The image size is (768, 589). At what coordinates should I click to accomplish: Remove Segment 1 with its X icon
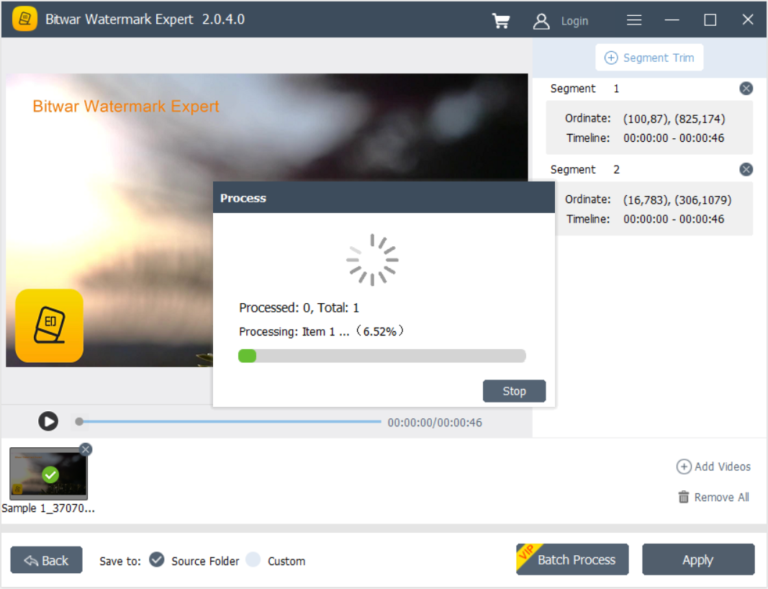click(x=745, y=89)
